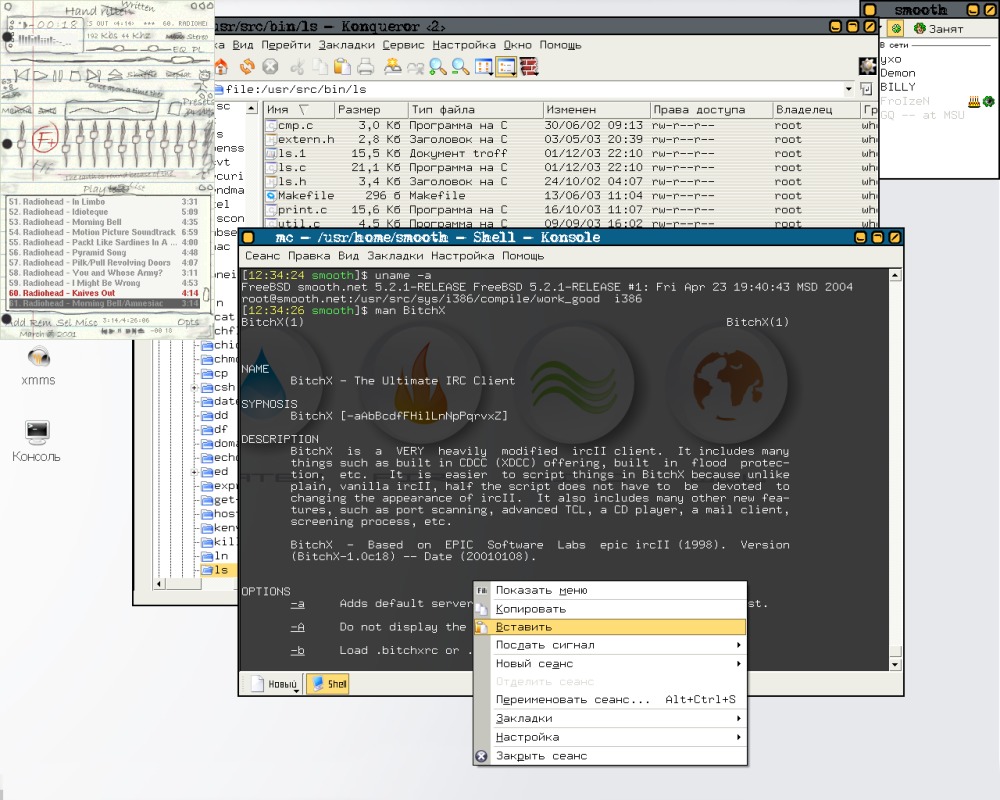Switch Konqueror to icon view mode

click(484, 66)
